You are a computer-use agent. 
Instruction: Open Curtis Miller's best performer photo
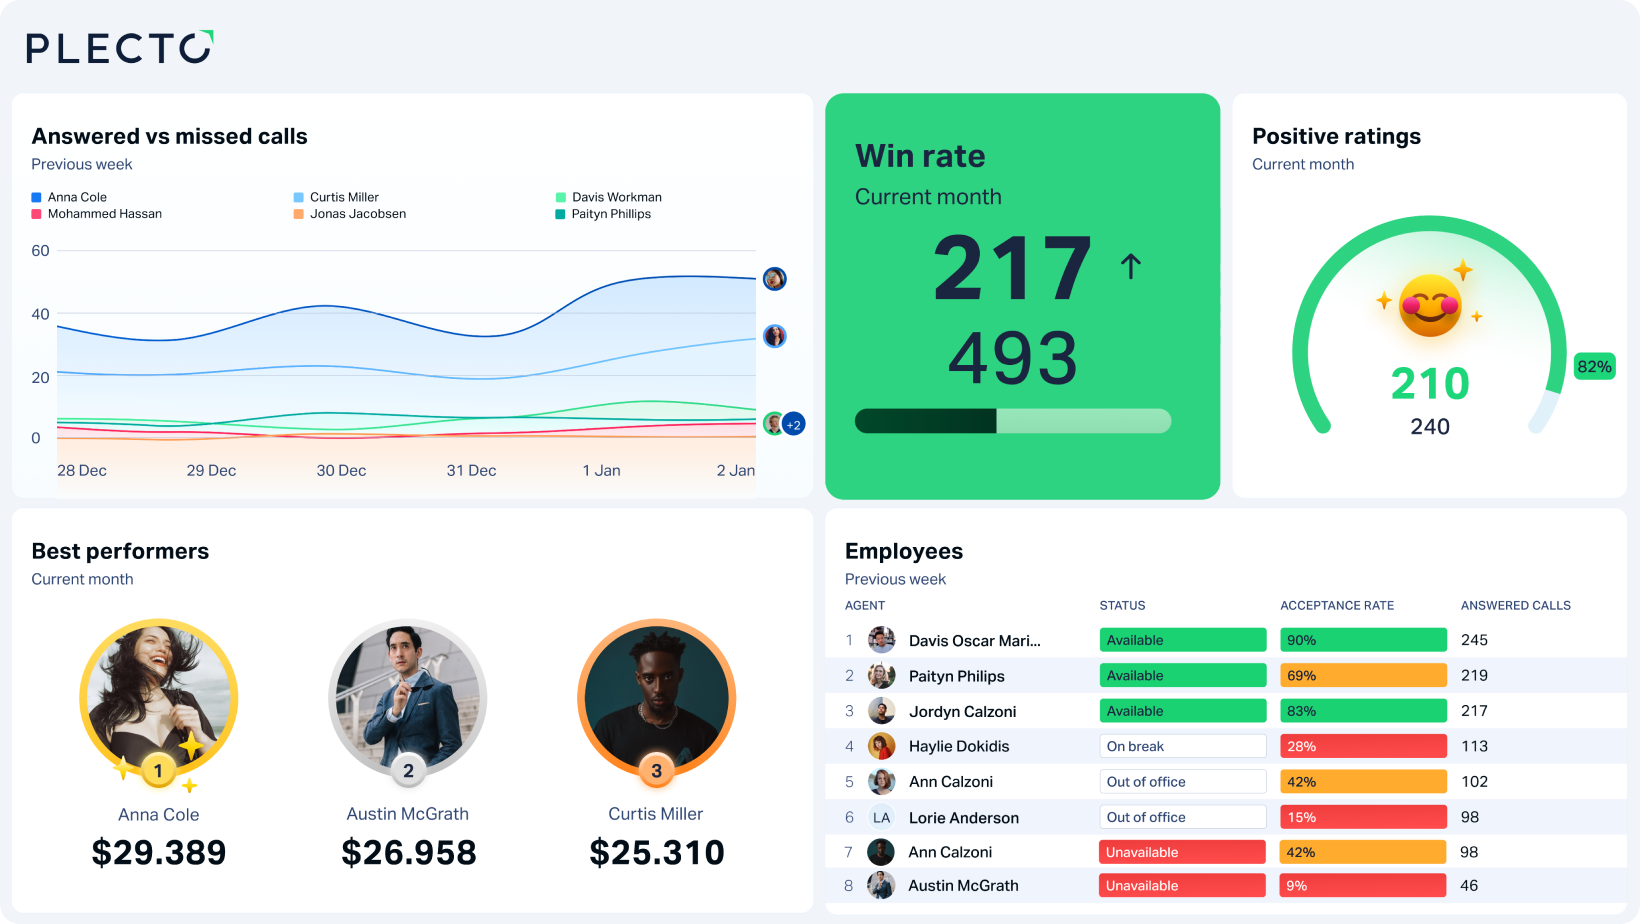coord(656,698)
